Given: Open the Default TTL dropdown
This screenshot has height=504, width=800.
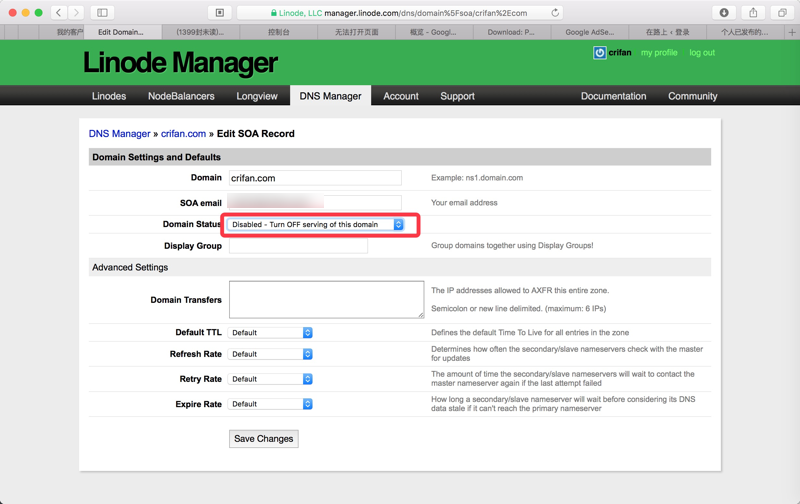Looking at the screenshot, I should 270,333.
